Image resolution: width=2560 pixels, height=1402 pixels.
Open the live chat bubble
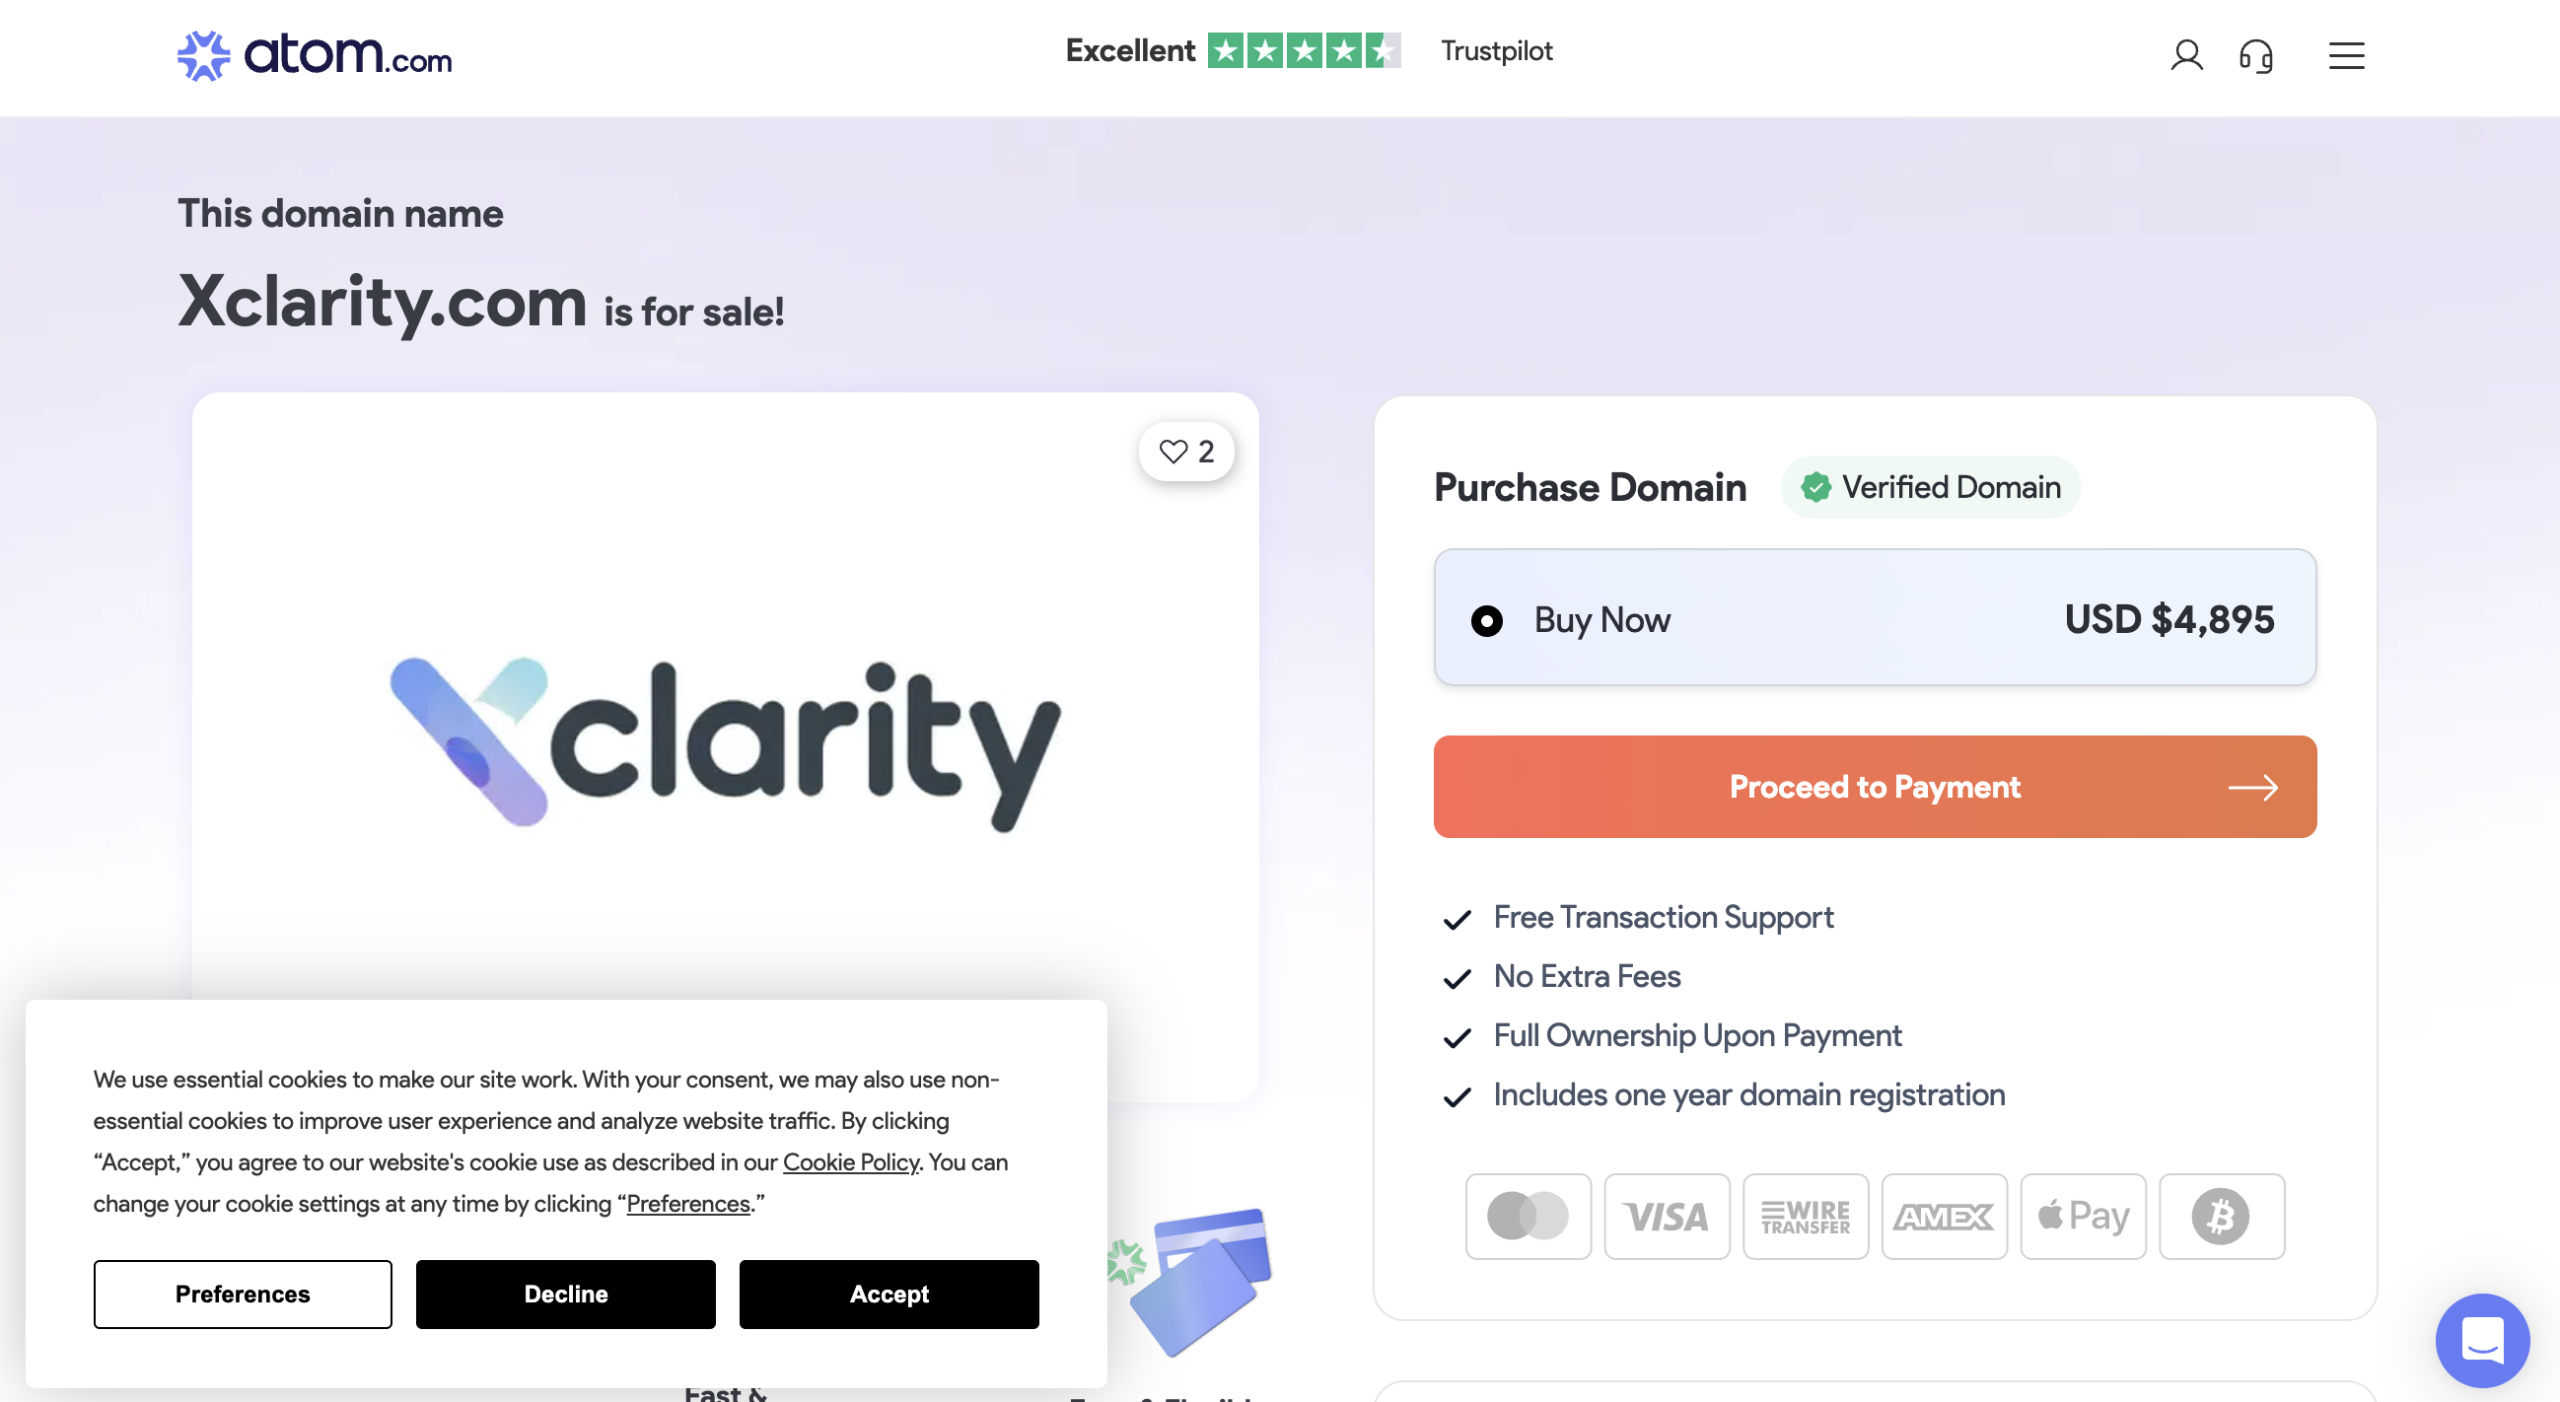[2484, 1340]
